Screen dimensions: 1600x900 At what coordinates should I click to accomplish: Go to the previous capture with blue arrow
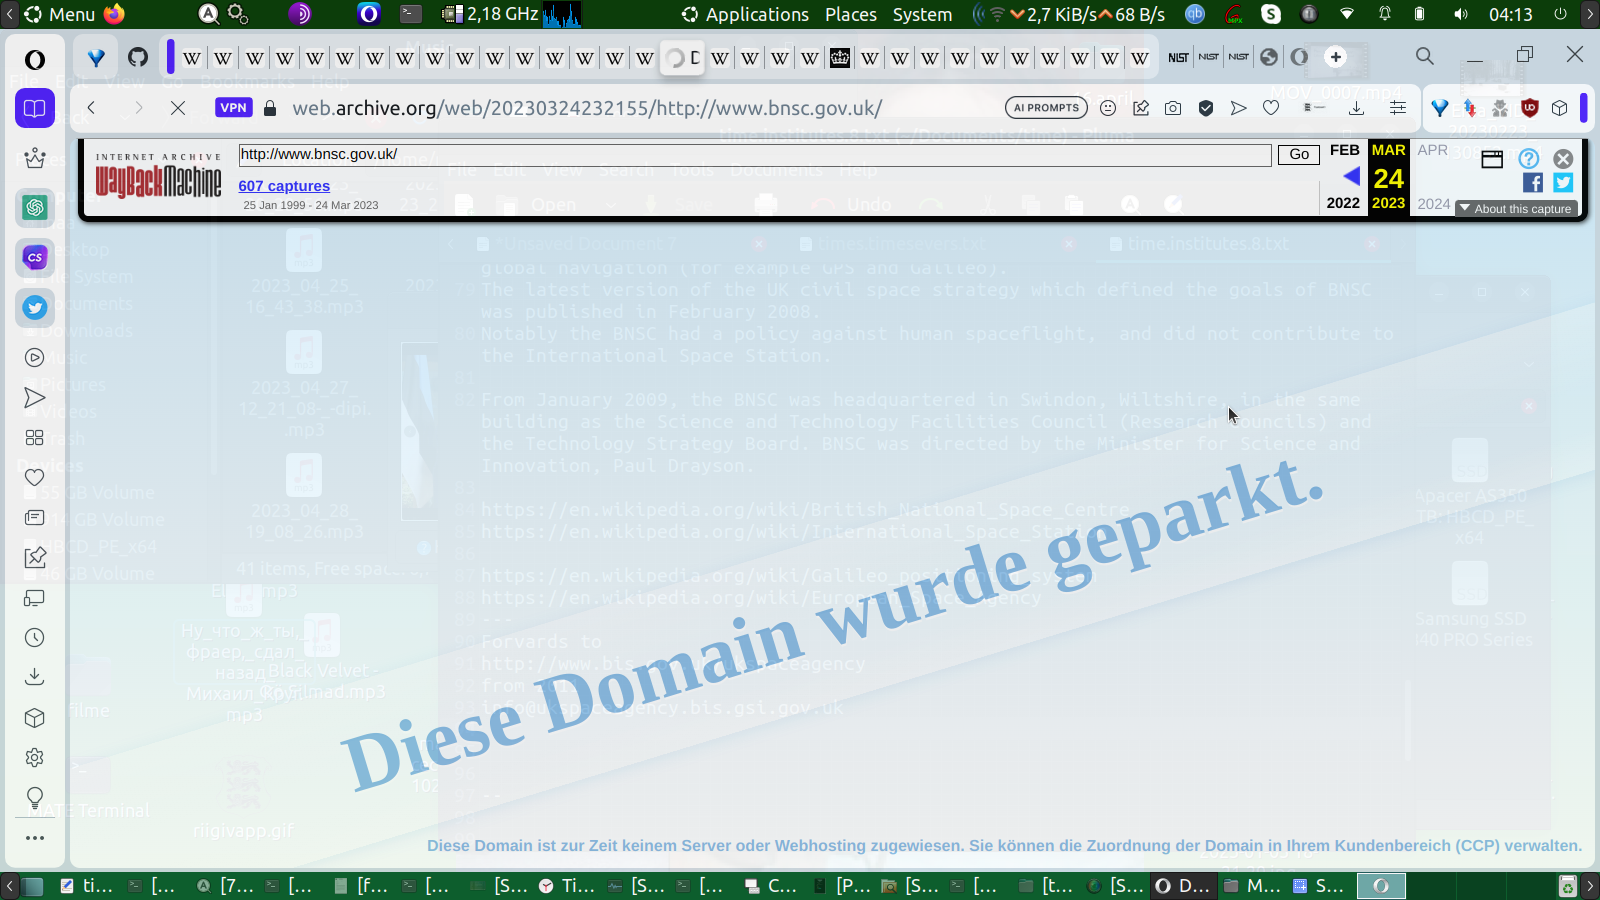point(1351,177)
